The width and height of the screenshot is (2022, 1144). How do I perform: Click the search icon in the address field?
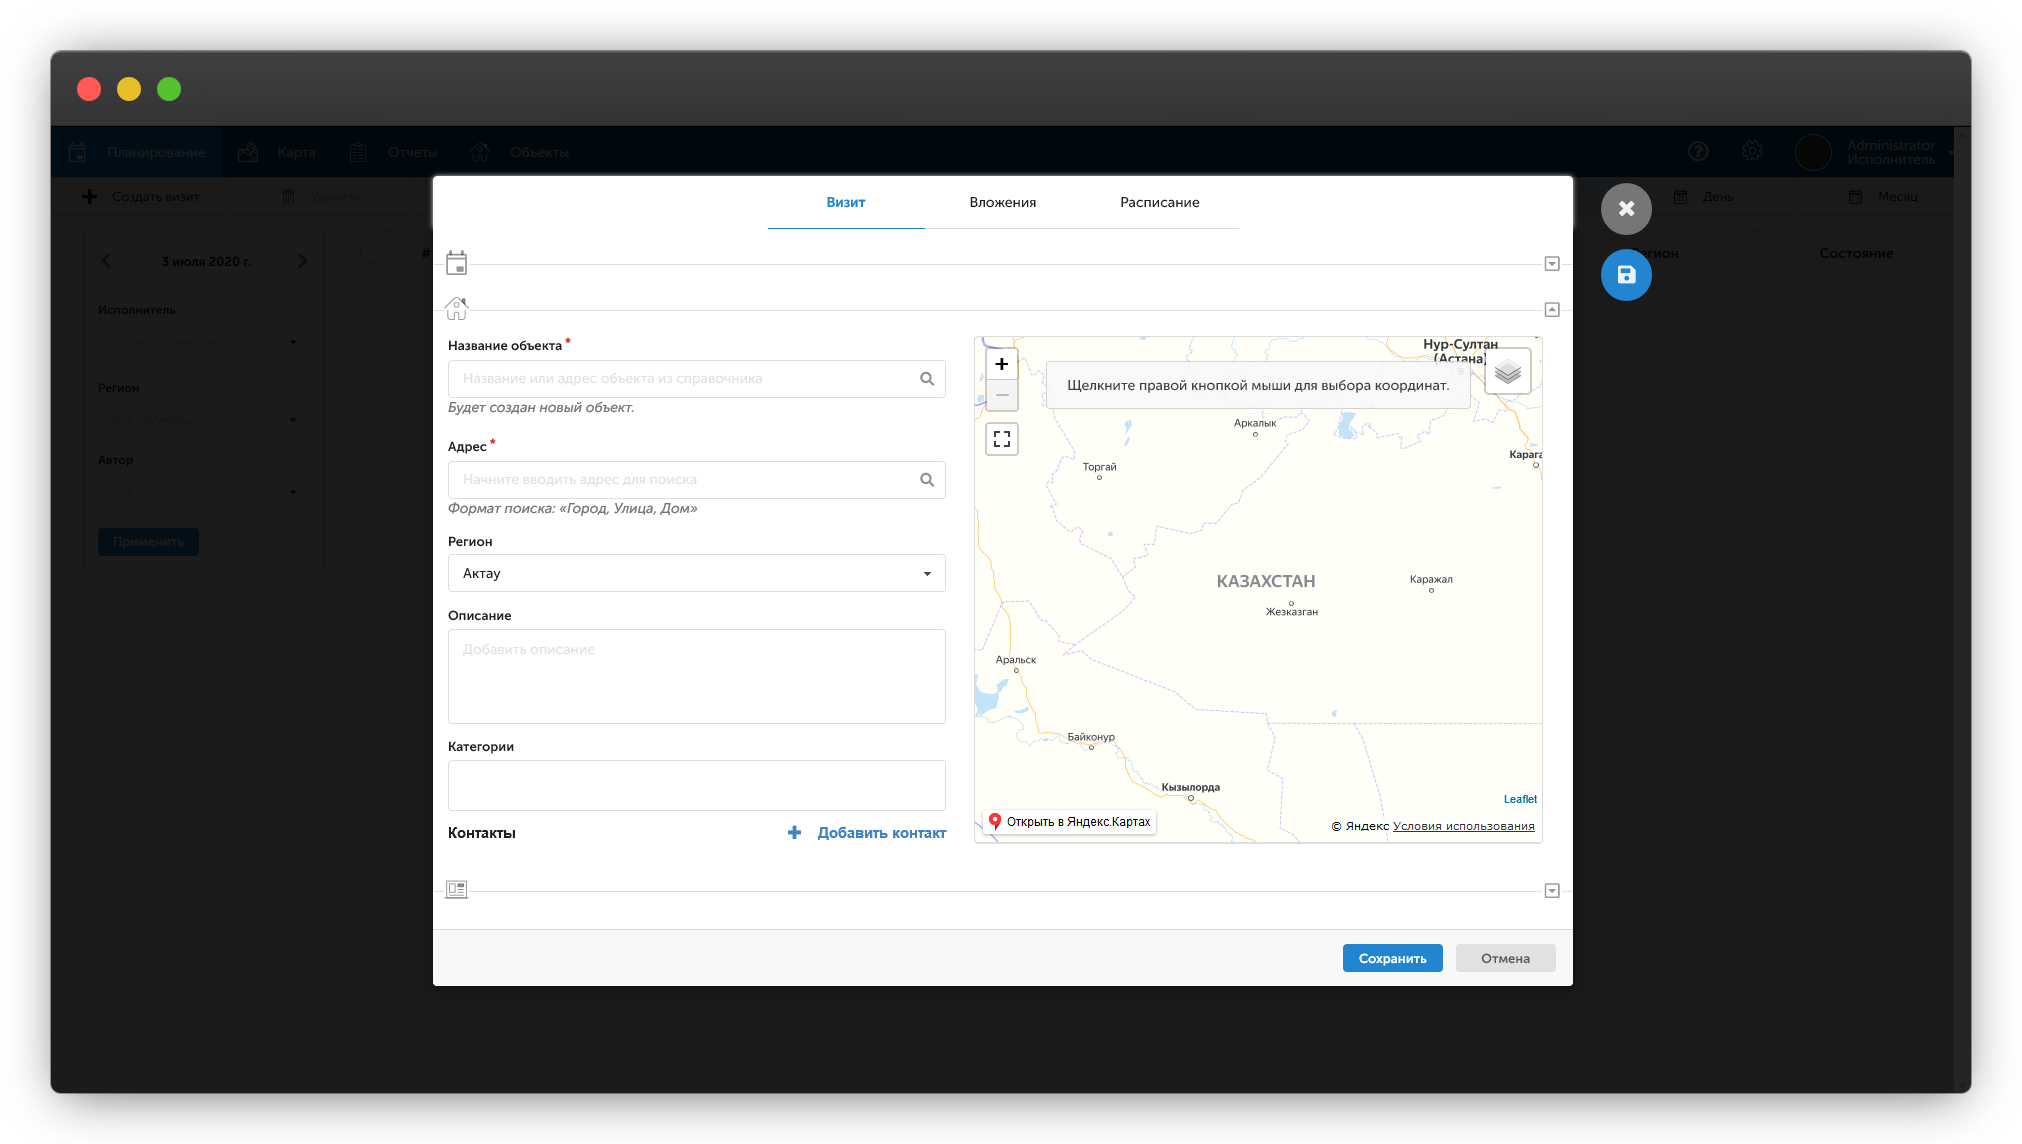click(927, 480)
